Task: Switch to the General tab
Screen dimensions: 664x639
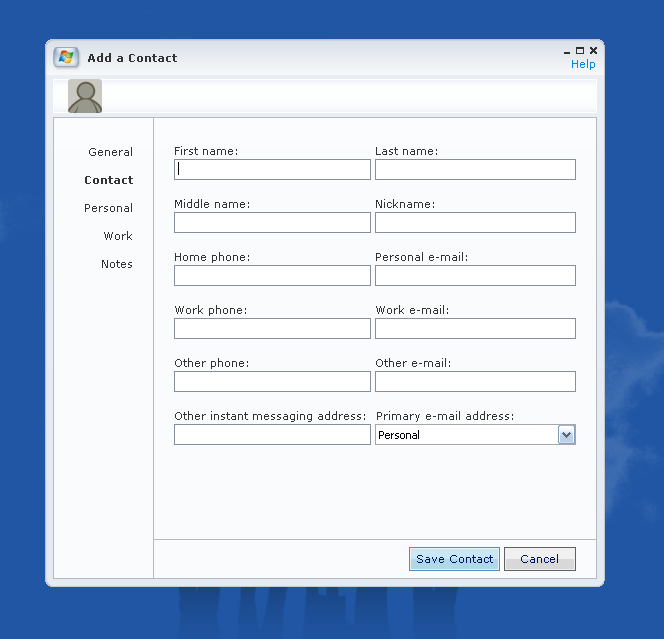Action: (110, 152)
